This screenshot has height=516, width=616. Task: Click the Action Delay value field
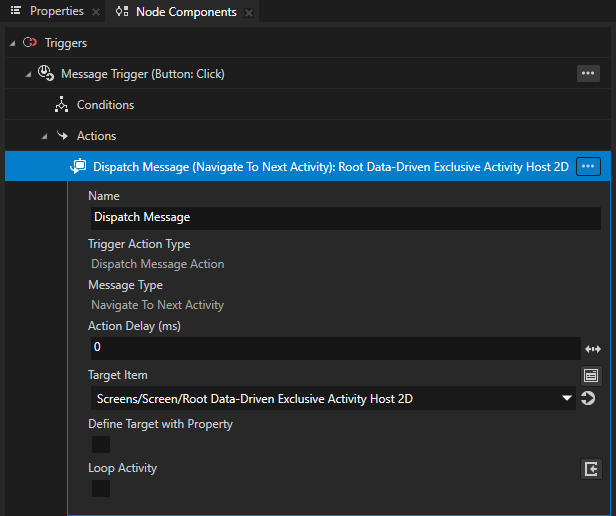[x=336, y=348]
